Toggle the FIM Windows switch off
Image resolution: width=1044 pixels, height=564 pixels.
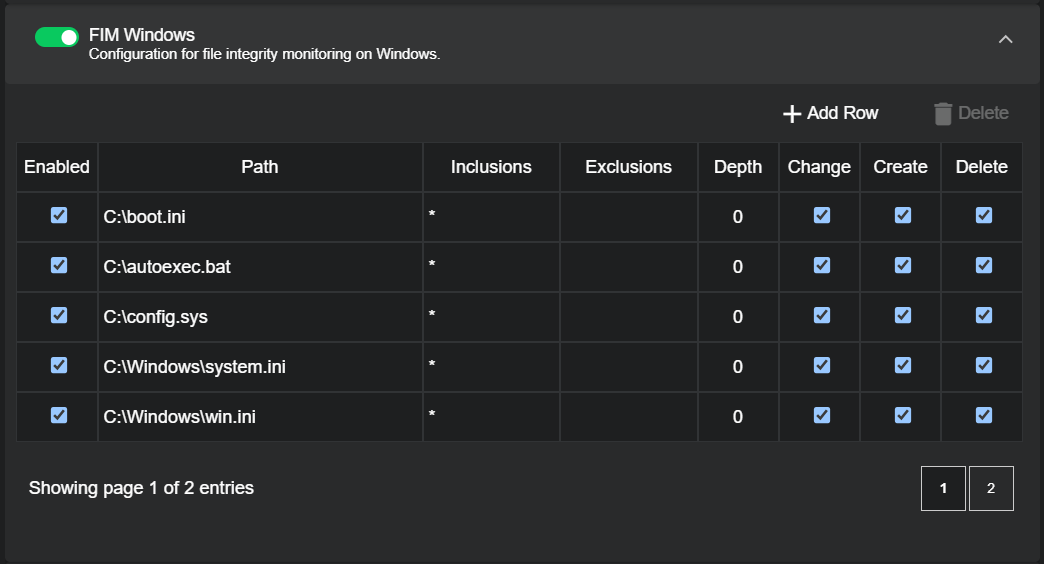[x=57, y=37]
